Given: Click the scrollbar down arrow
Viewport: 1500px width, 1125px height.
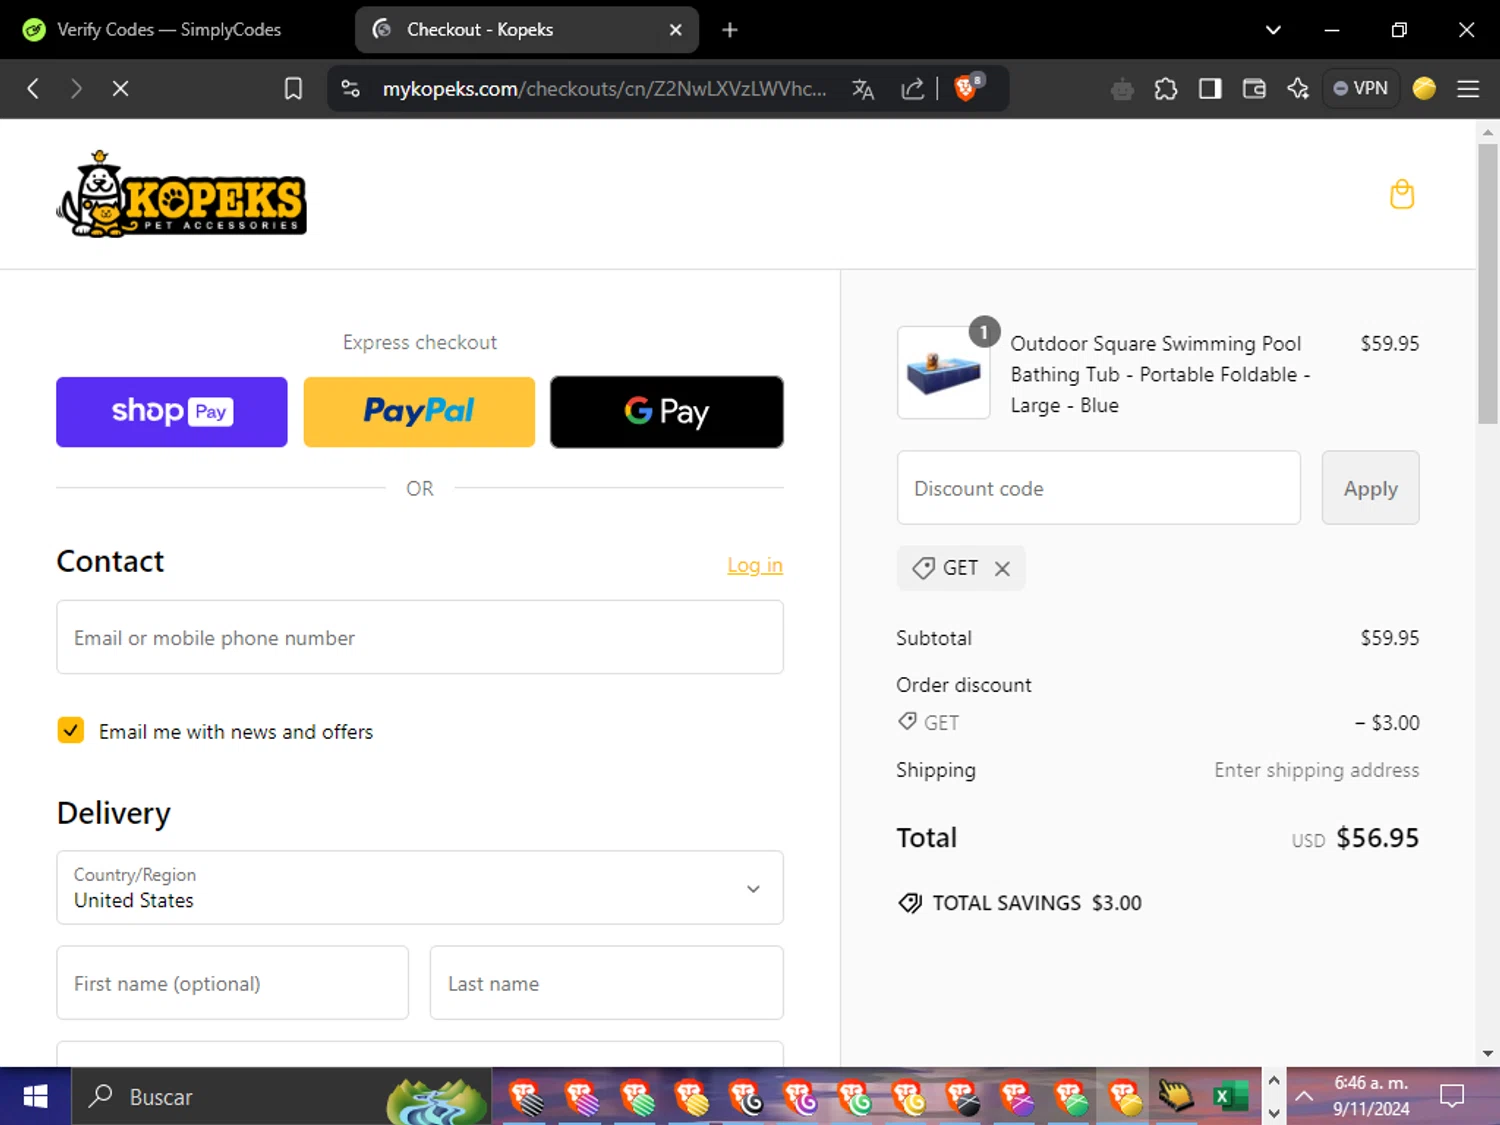Looking at the screenshot, I should pyautogui.click(x=1488, y=1053).
